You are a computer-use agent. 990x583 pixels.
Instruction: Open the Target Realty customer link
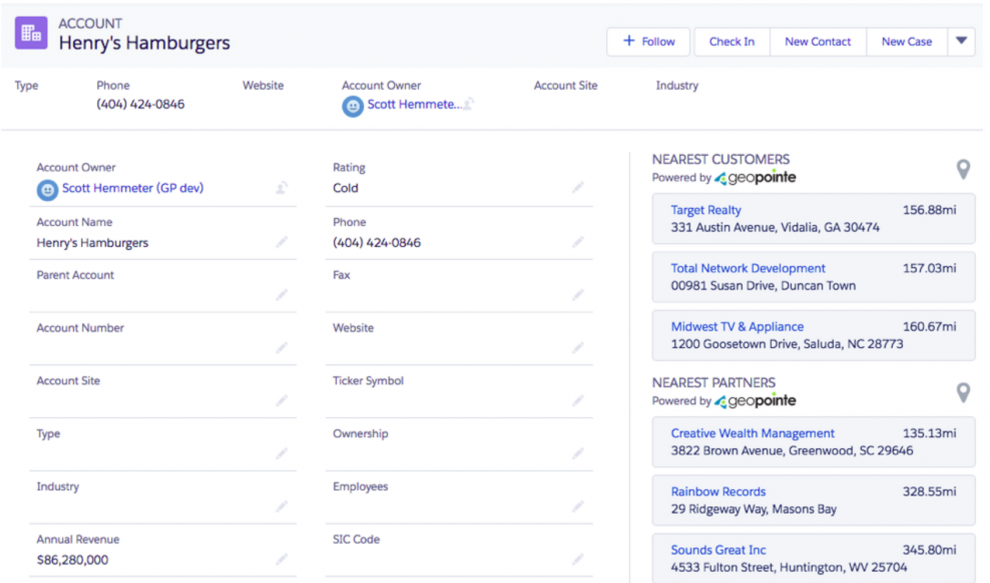(706, 210)
